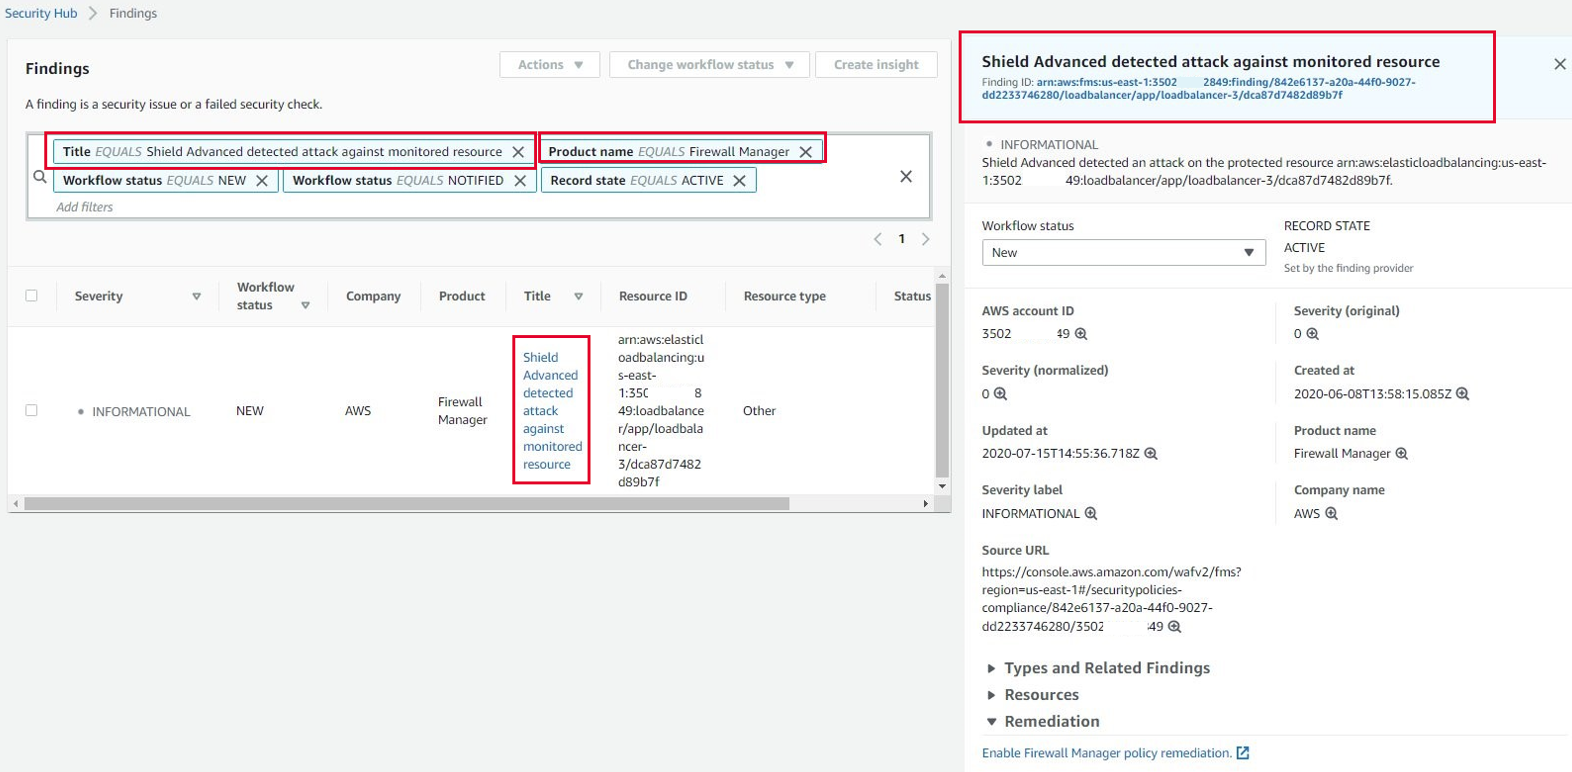Click magnifier icon next to Updated at timestamp
This screenshot has height=772, width=1572.
click(x=1151, y=454)
